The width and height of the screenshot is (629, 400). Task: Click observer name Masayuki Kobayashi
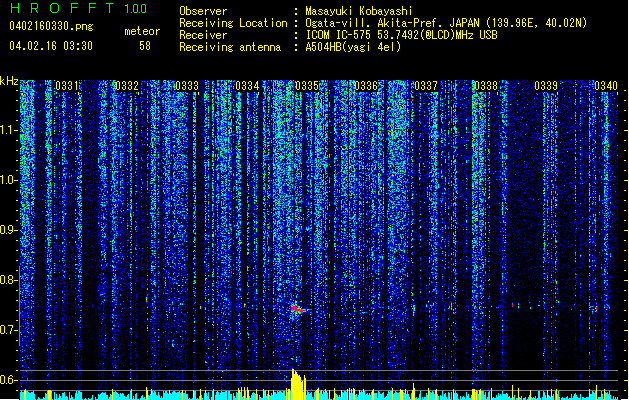[359, 11]
